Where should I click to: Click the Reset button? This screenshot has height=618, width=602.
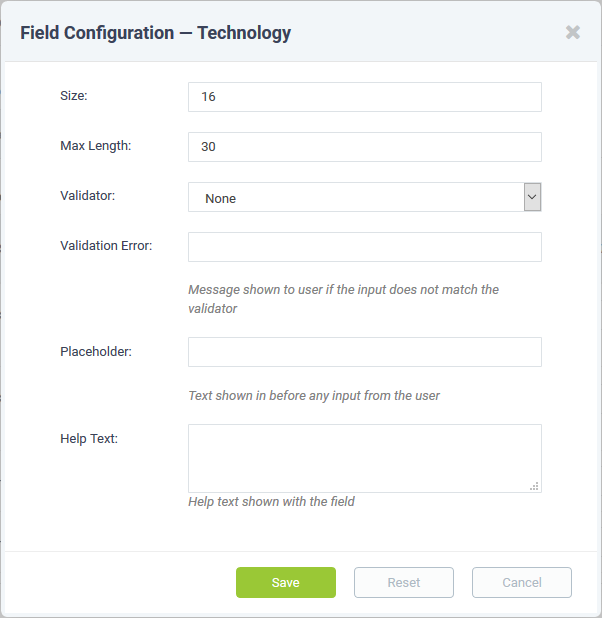[404, 583]
